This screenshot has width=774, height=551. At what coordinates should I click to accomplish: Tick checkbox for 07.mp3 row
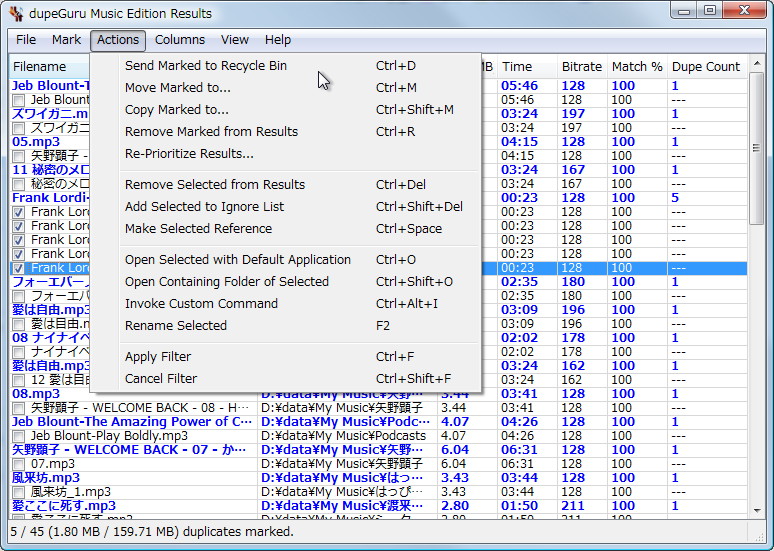pos(18,464)
